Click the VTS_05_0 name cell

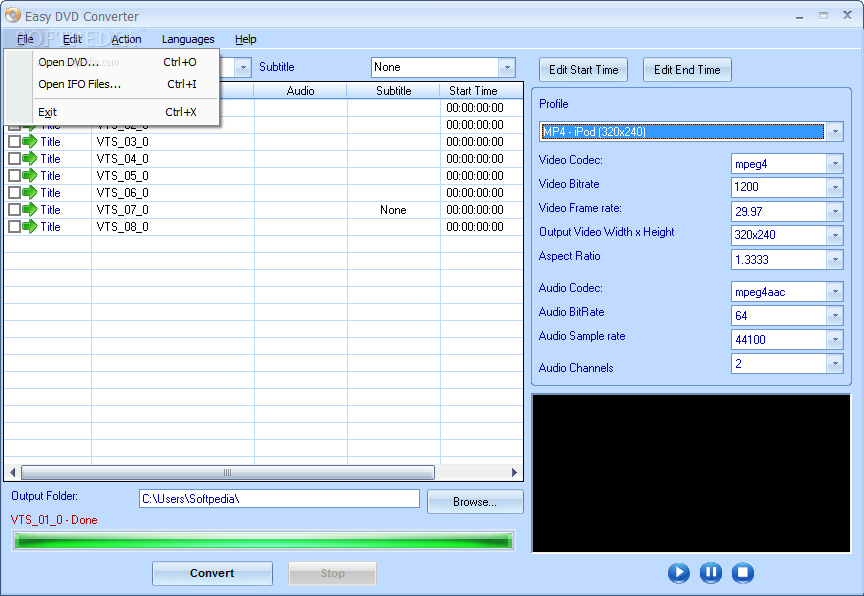(172, 176)
